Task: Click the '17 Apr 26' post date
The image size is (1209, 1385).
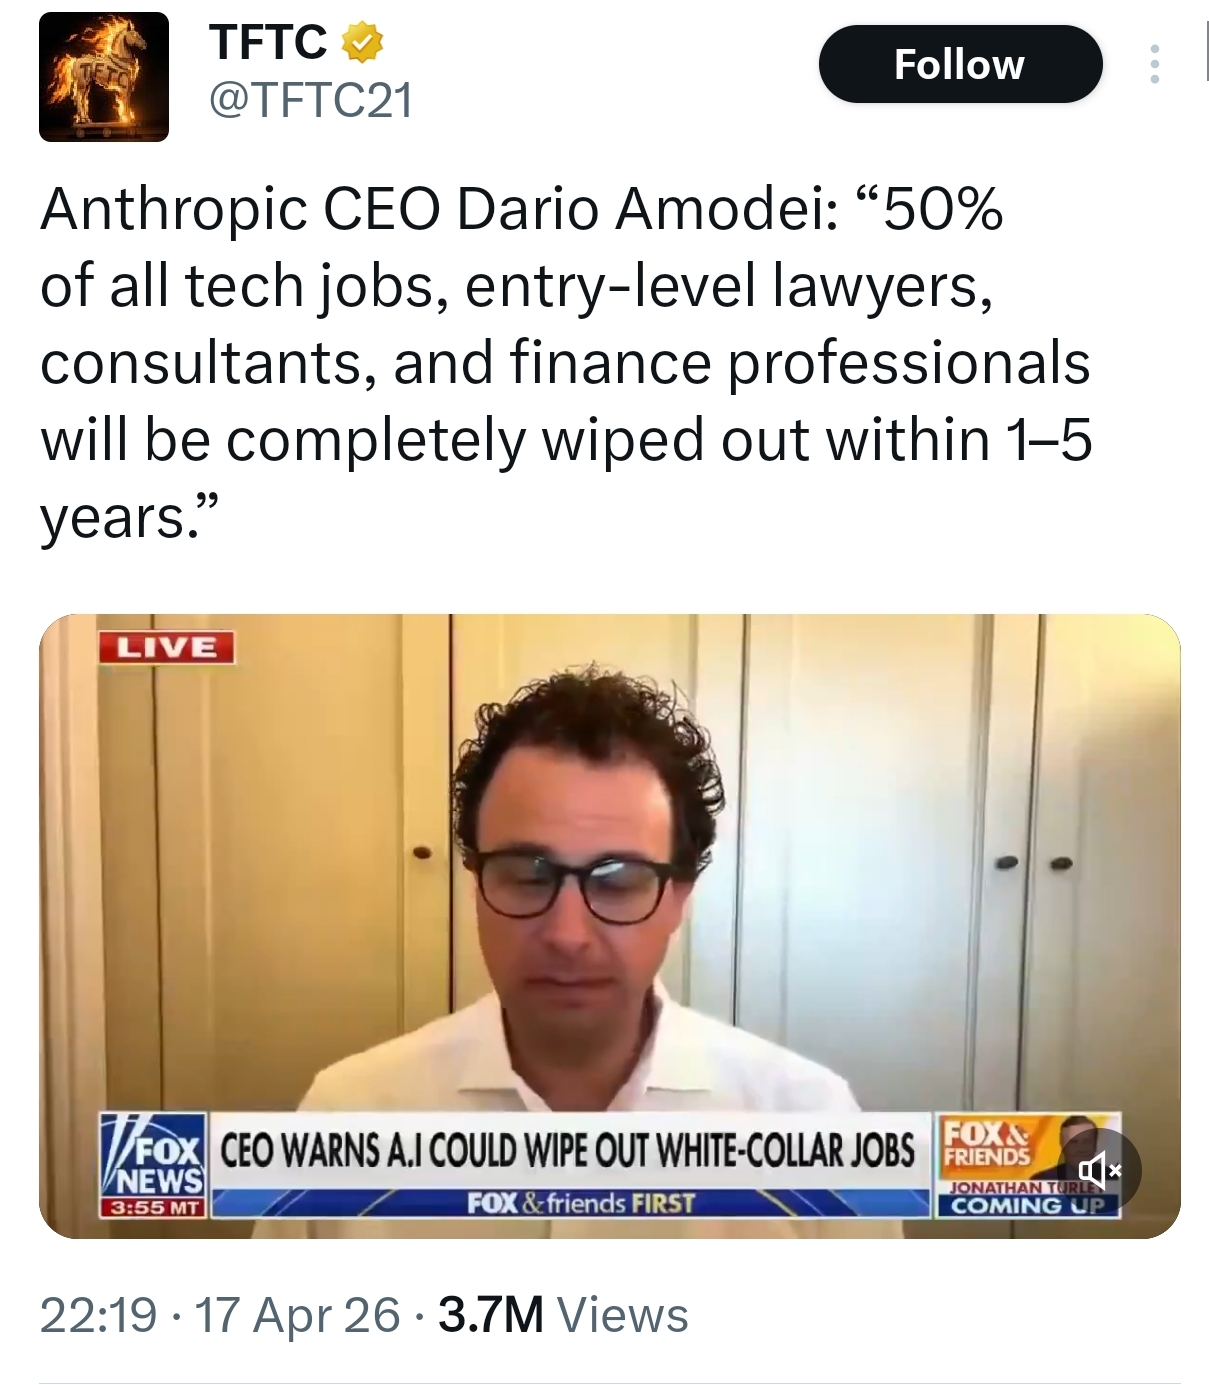Action: [x=296, y=1314]
